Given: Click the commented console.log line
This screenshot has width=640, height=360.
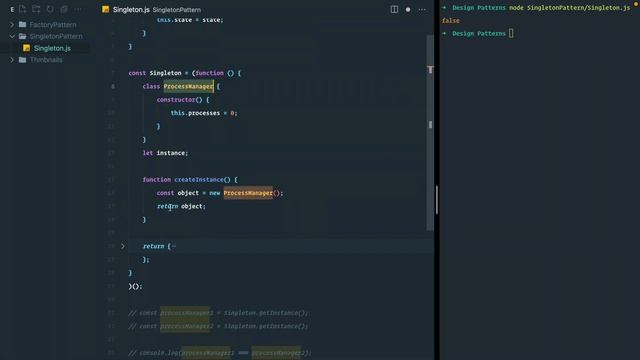Looking at the screenshot, I should [220, 353].
